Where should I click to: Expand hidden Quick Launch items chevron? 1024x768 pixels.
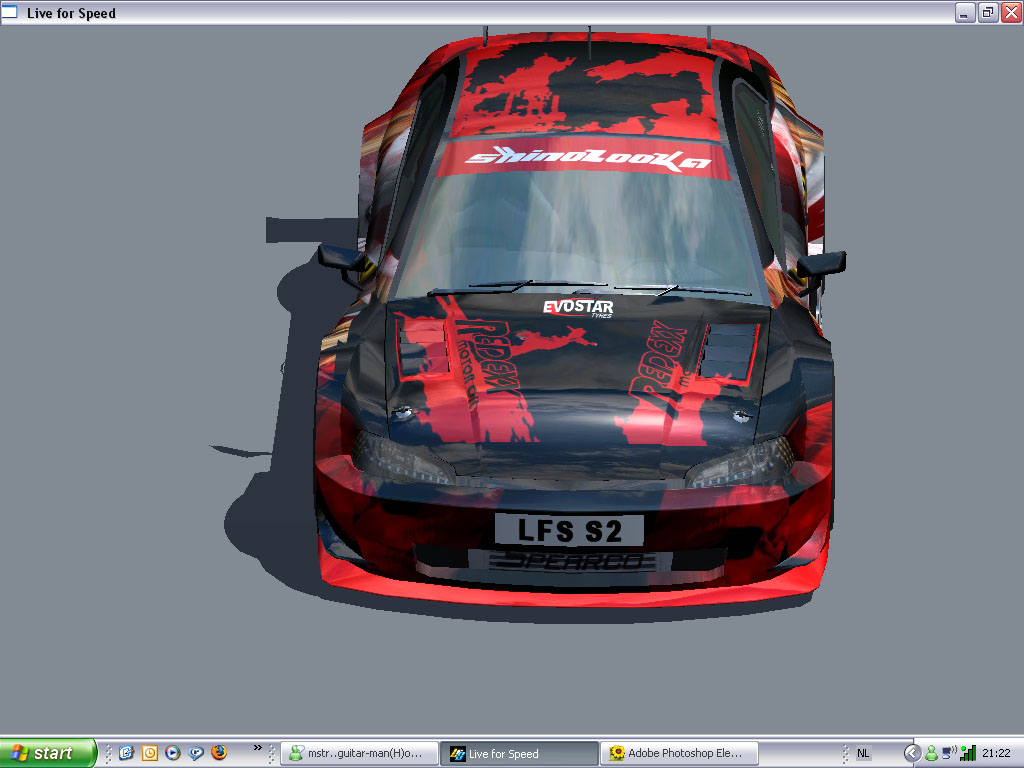pyautogui.click(x=257, y=748)
